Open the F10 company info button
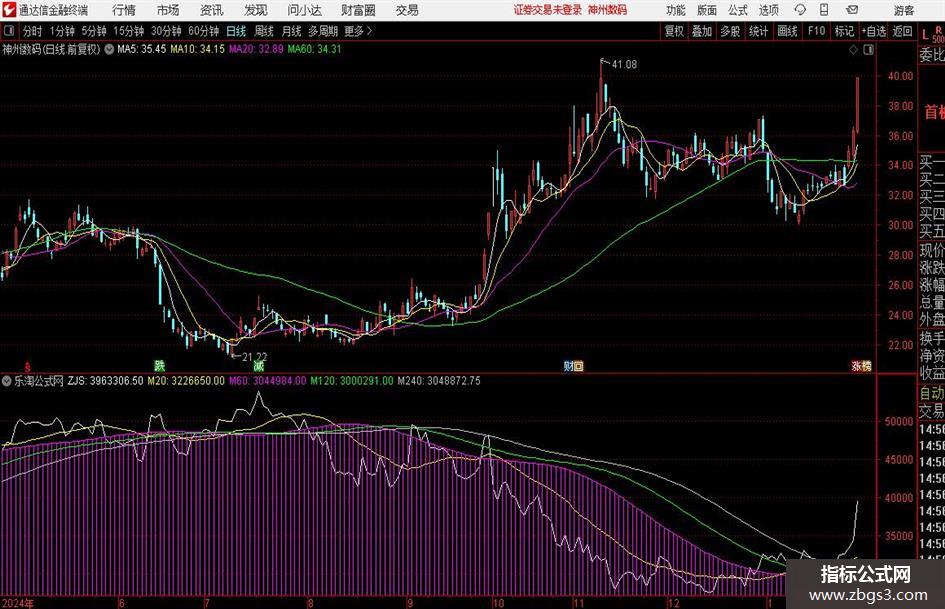 click(816, 31)
